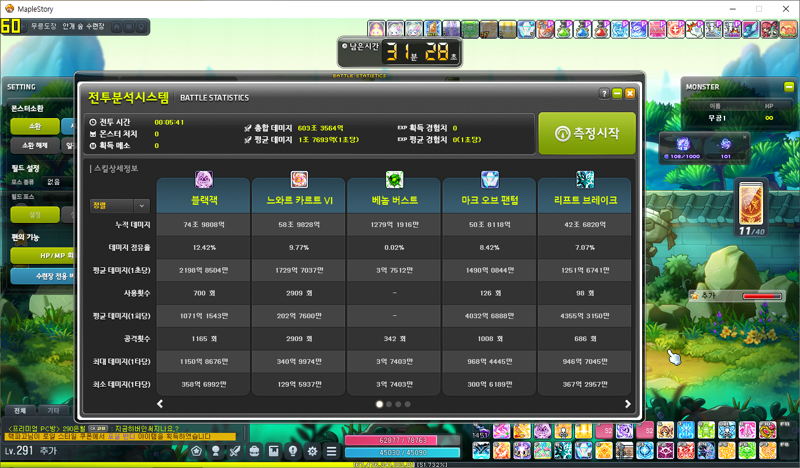Screen dimensions: 800x468
Task: Click the 603조 3564억 total damage value
Action: click(320, 128)
